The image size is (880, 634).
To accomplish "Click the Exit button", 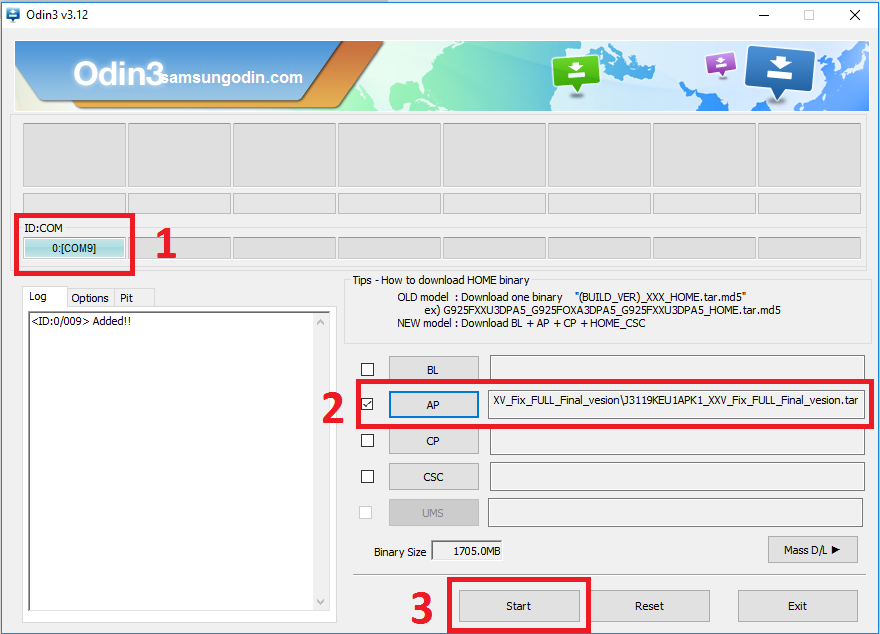I will click(797, 606).
